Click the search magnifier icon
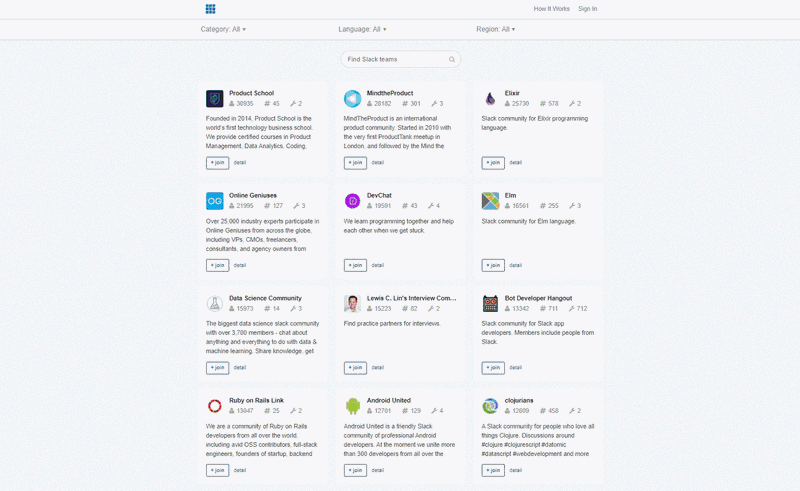The height and width of the screenshot is (491, 800). [452, 59]
